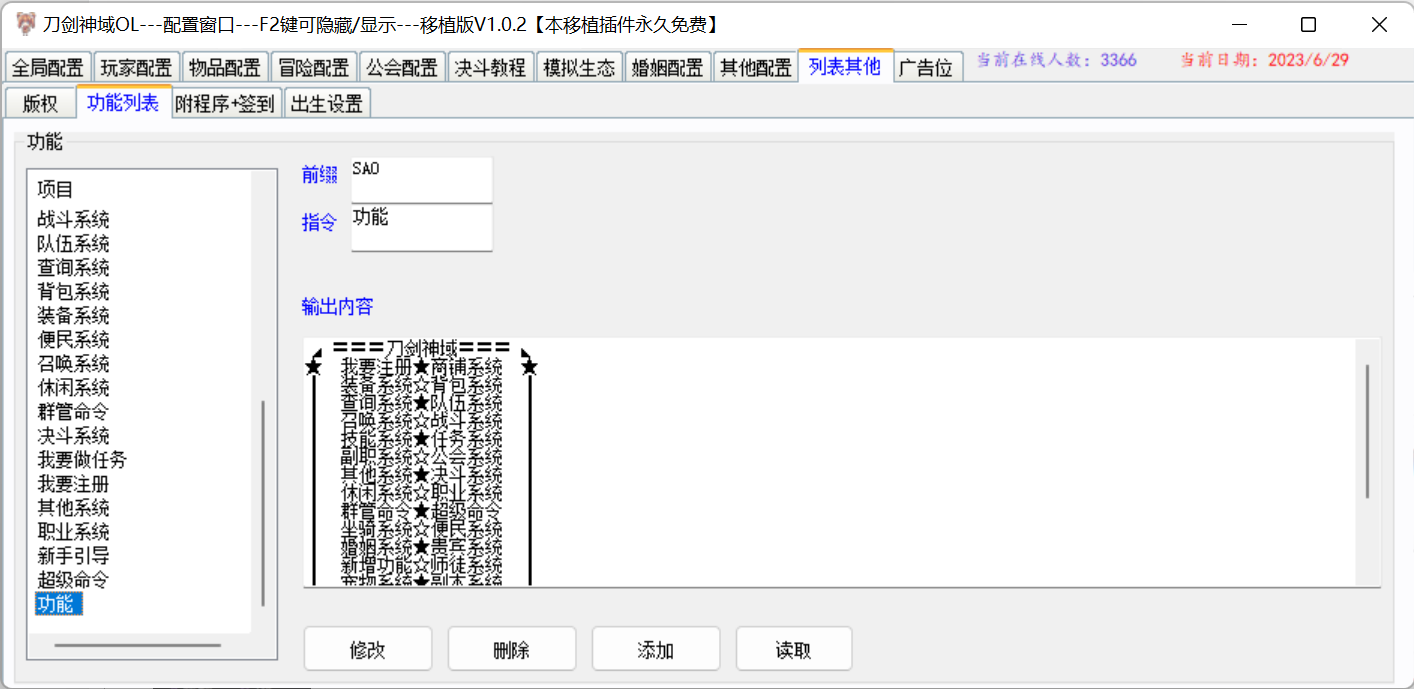The image size is (1414, 689).
Task: Select 新手引导 in the list
Action: (x=74, y=556)
